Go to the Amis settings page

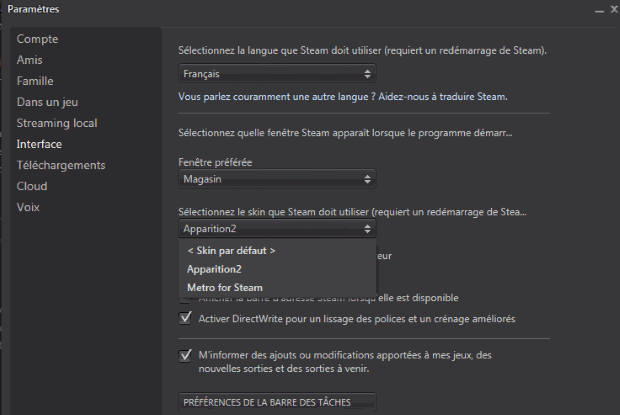coord(29,60)
